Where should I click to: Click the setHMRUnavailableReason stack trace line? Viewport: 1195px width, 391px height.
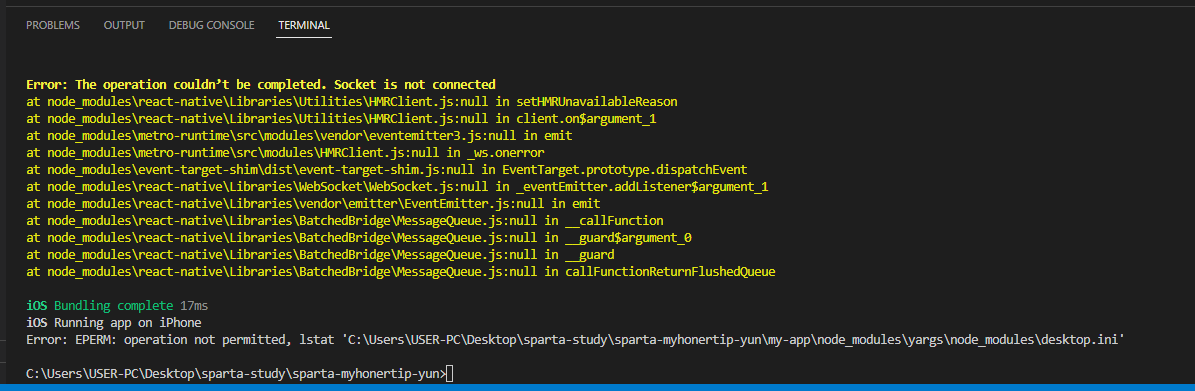pyautogui.click(x=351, y=101)
